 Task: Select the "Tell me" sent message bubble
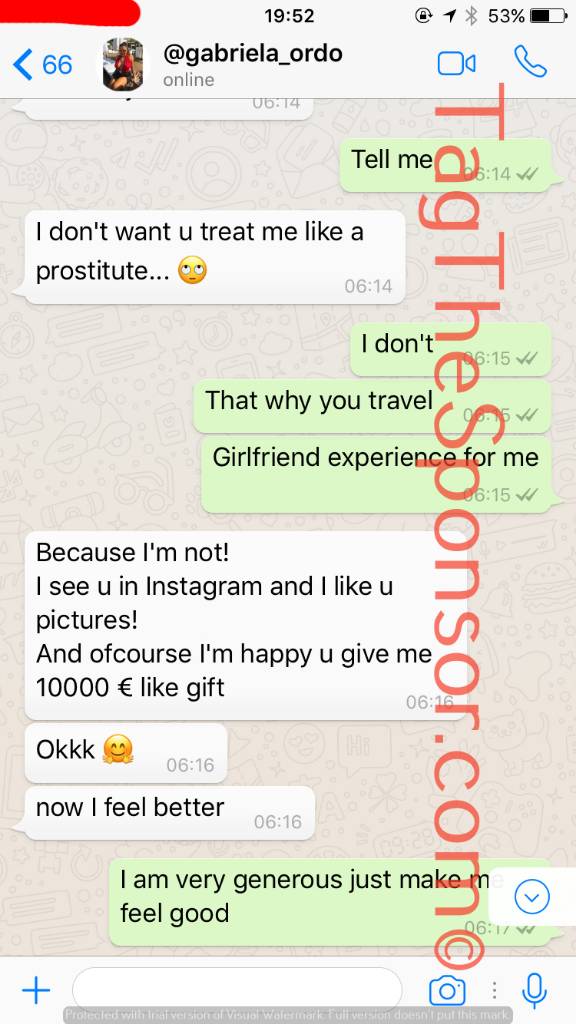click(x=445, y=165)
